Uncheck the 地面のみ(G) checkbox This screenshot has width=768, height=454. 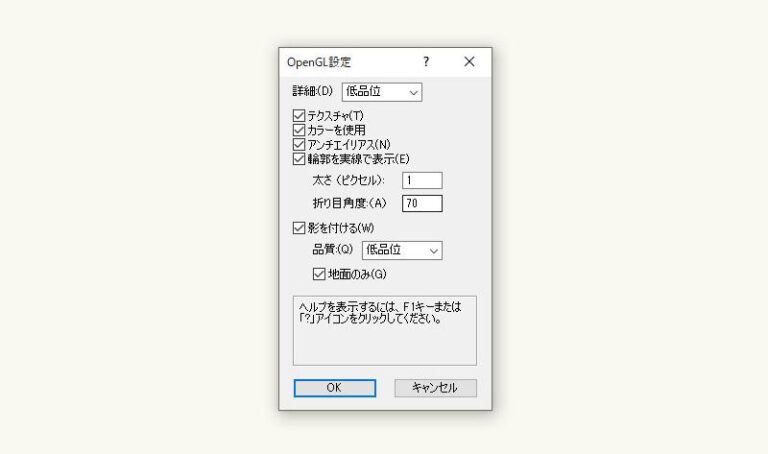coord(319,274)
